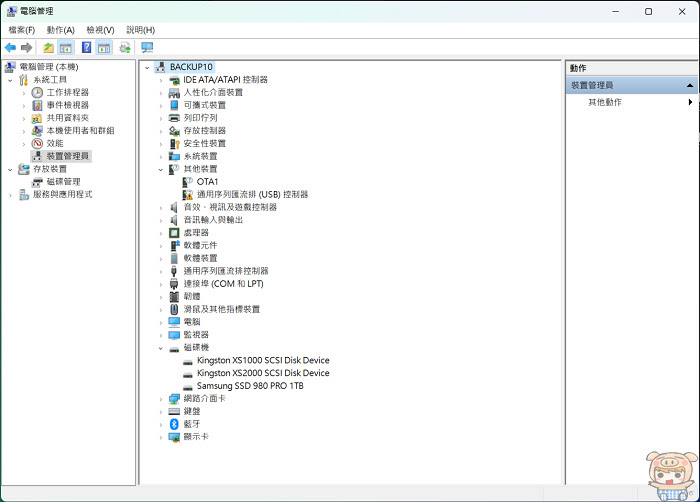
Task: Click the 磁碟管理 disk icon in left tree
Action: 37,182
